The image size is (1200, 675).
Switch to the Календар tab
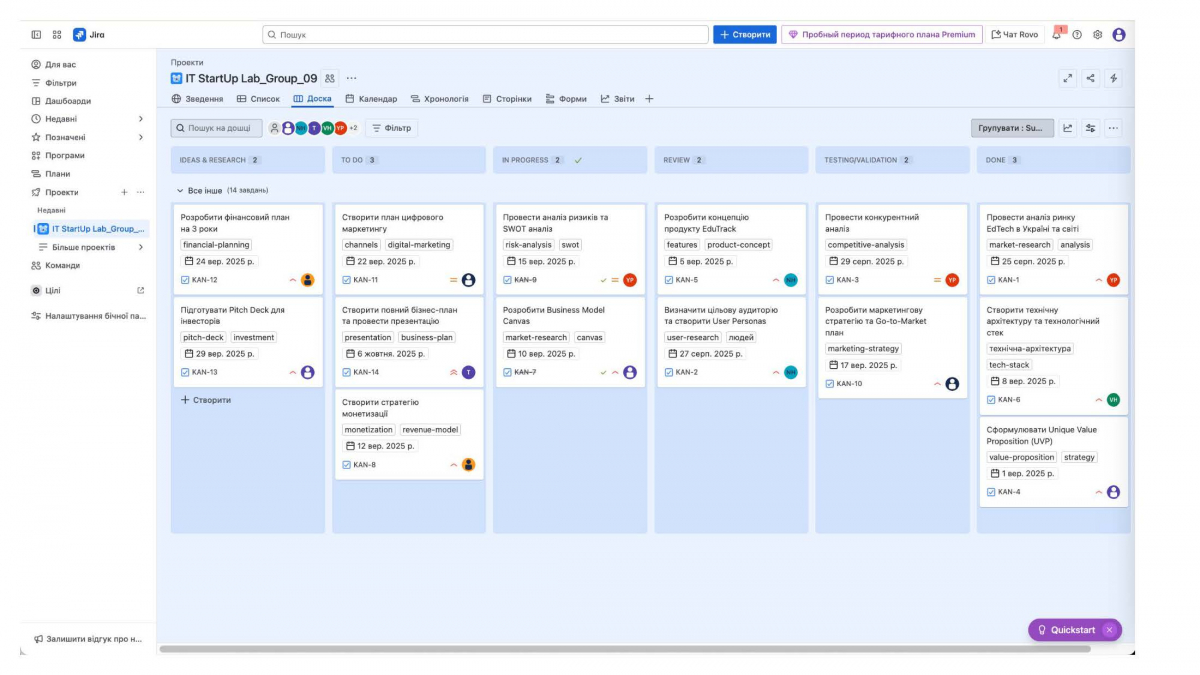click(x=371, y=99)
